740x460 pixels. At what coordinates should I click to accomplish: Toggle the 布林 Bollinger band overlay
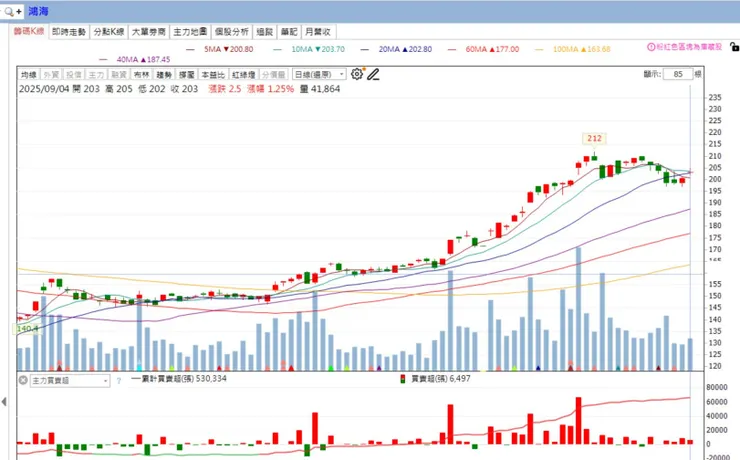click(x=142, y=75)
